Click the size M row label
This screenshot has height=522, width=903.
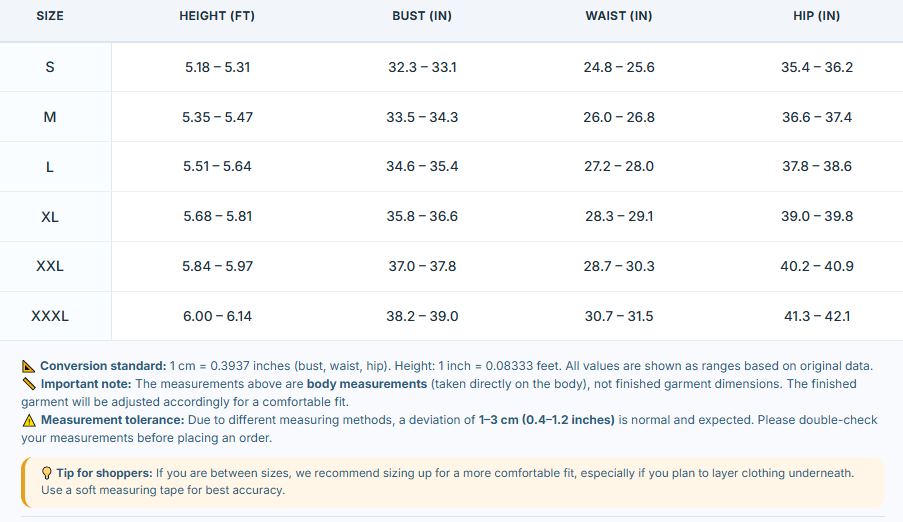click(x=50, y=118)
